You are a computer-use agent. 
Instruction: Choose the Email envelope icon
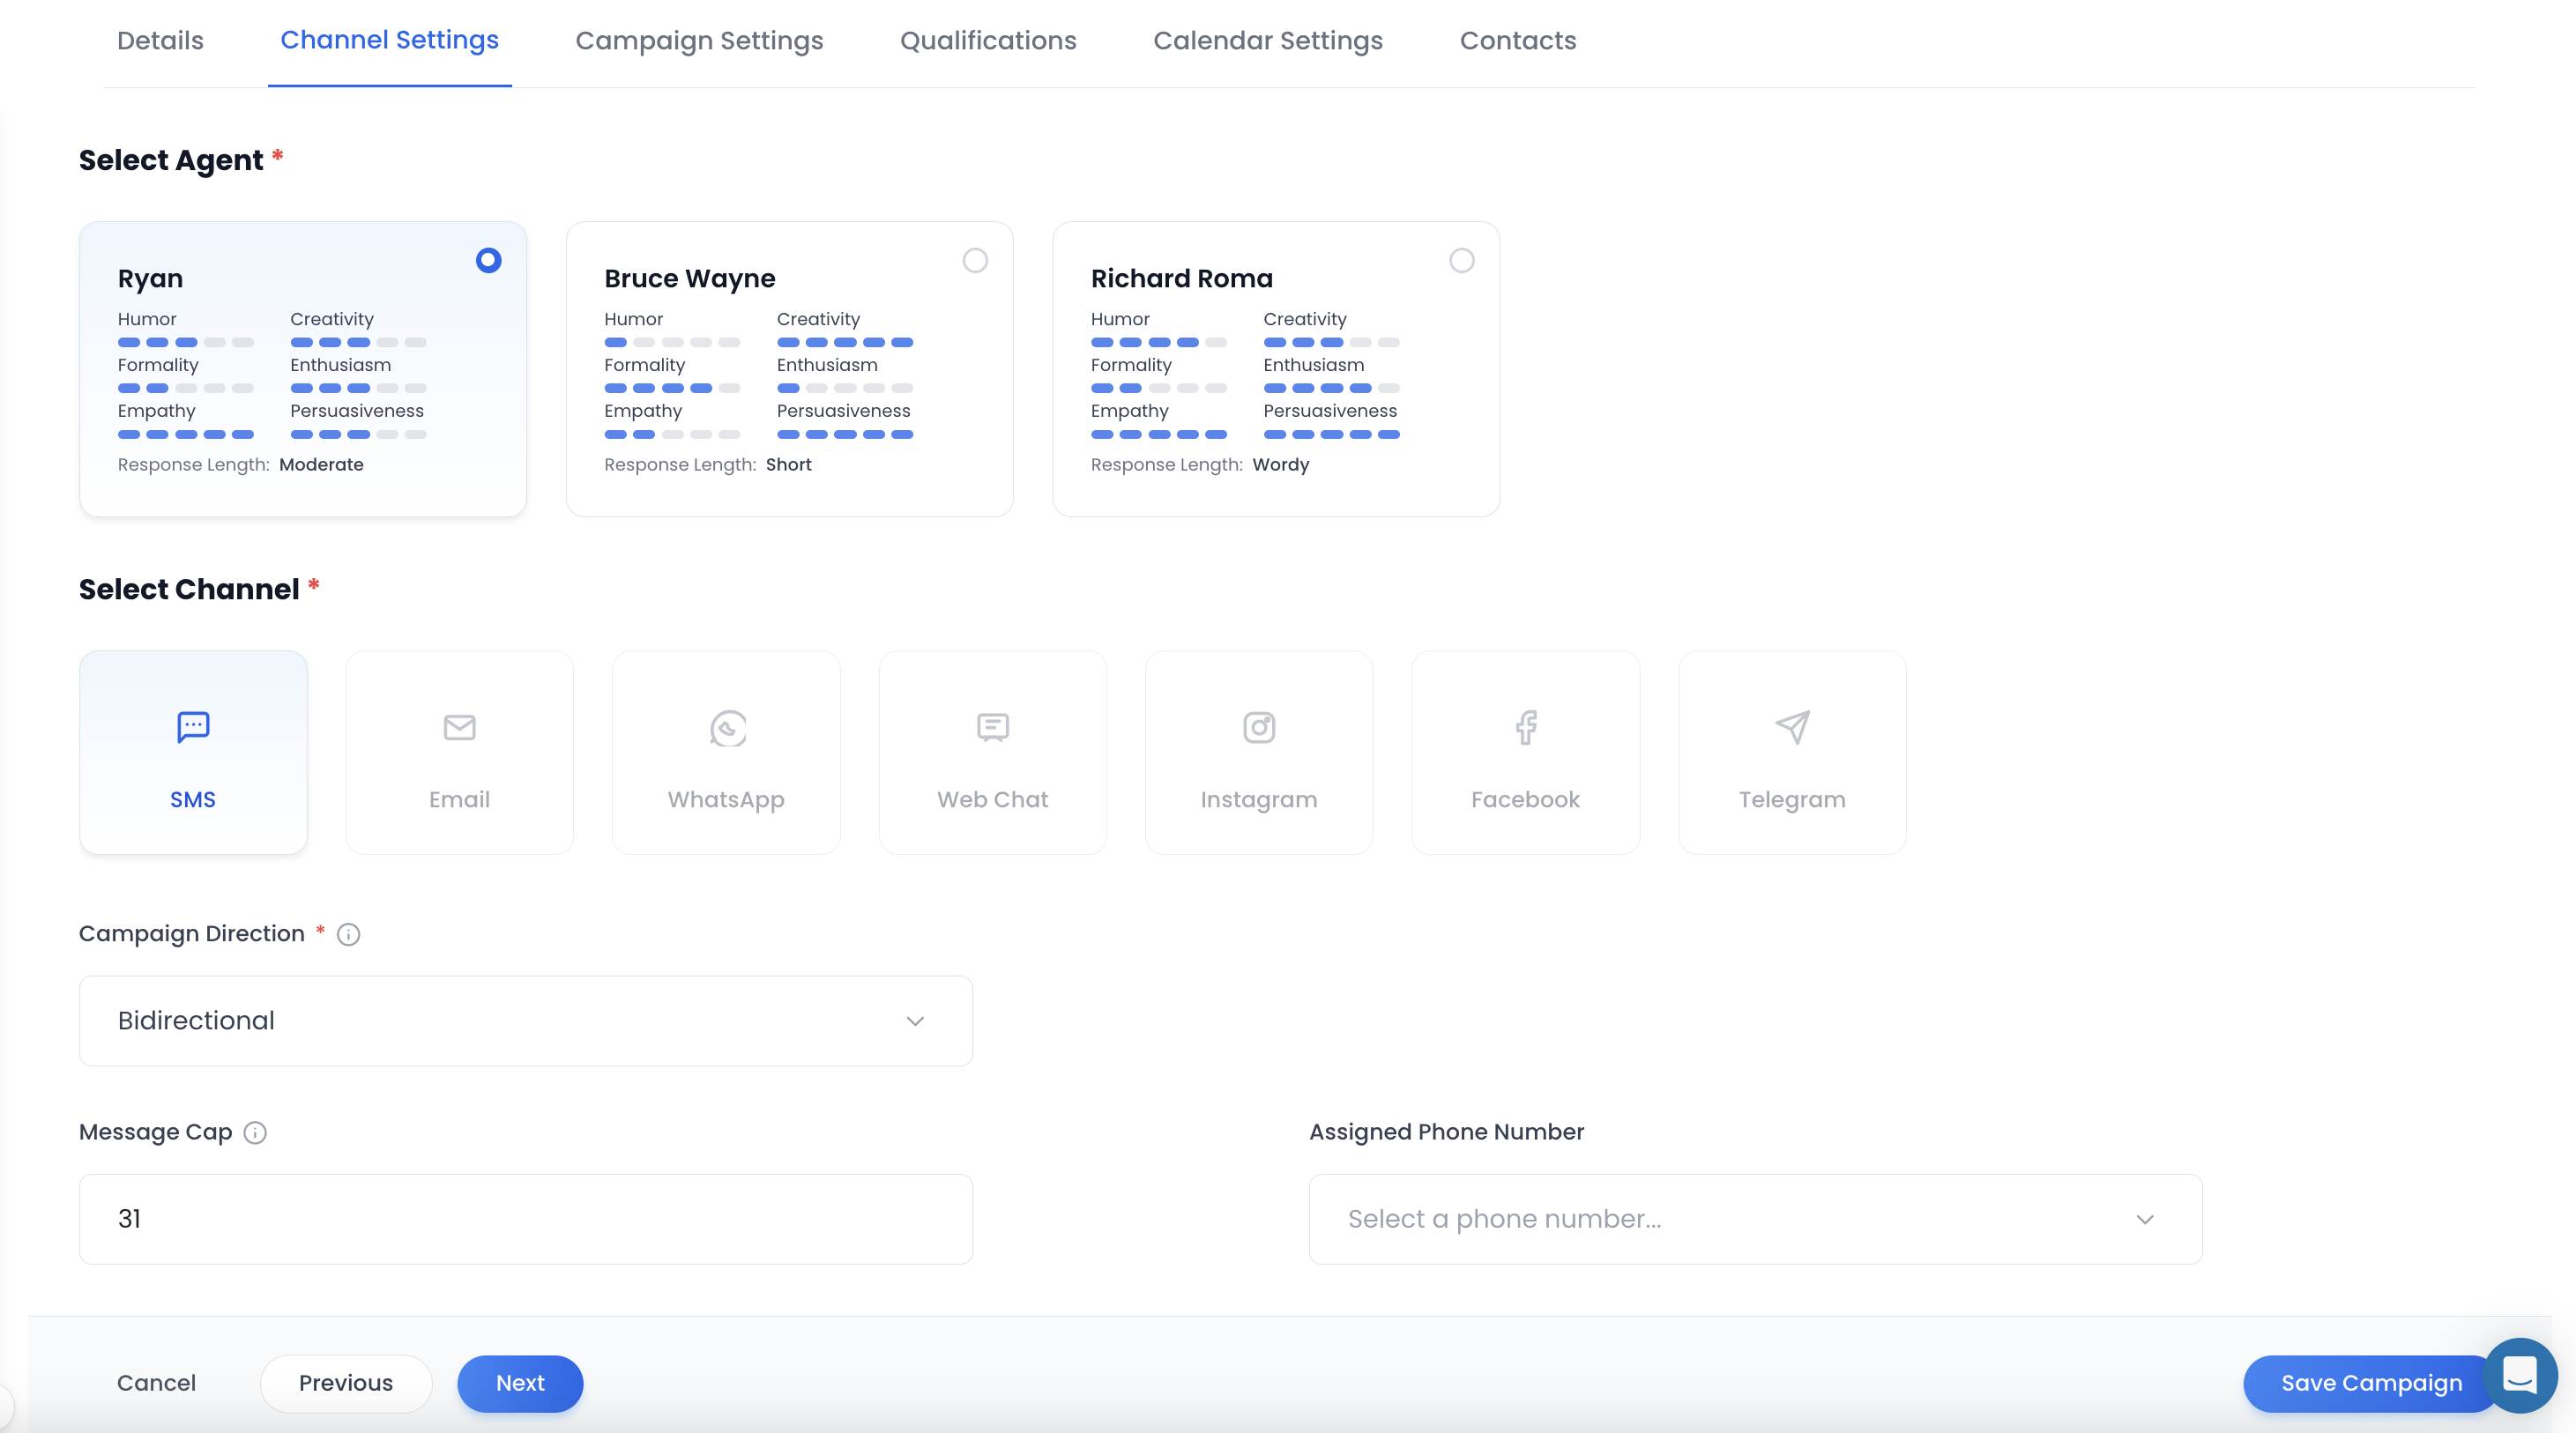click(459, 727)
